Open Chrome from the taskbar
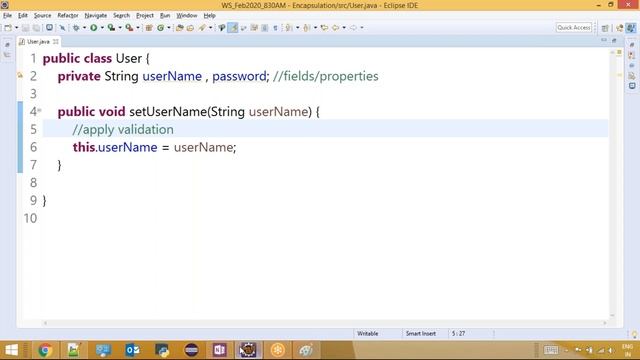 pyautogui.click(x=45, y=350)
